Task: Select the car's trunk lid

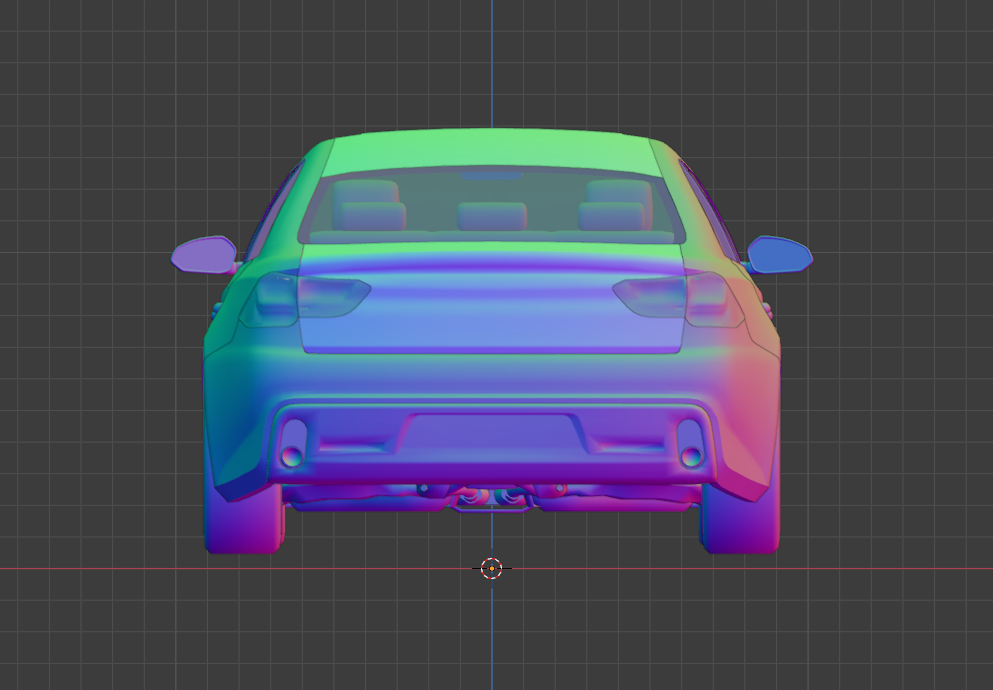Action: tap(491, 298)
